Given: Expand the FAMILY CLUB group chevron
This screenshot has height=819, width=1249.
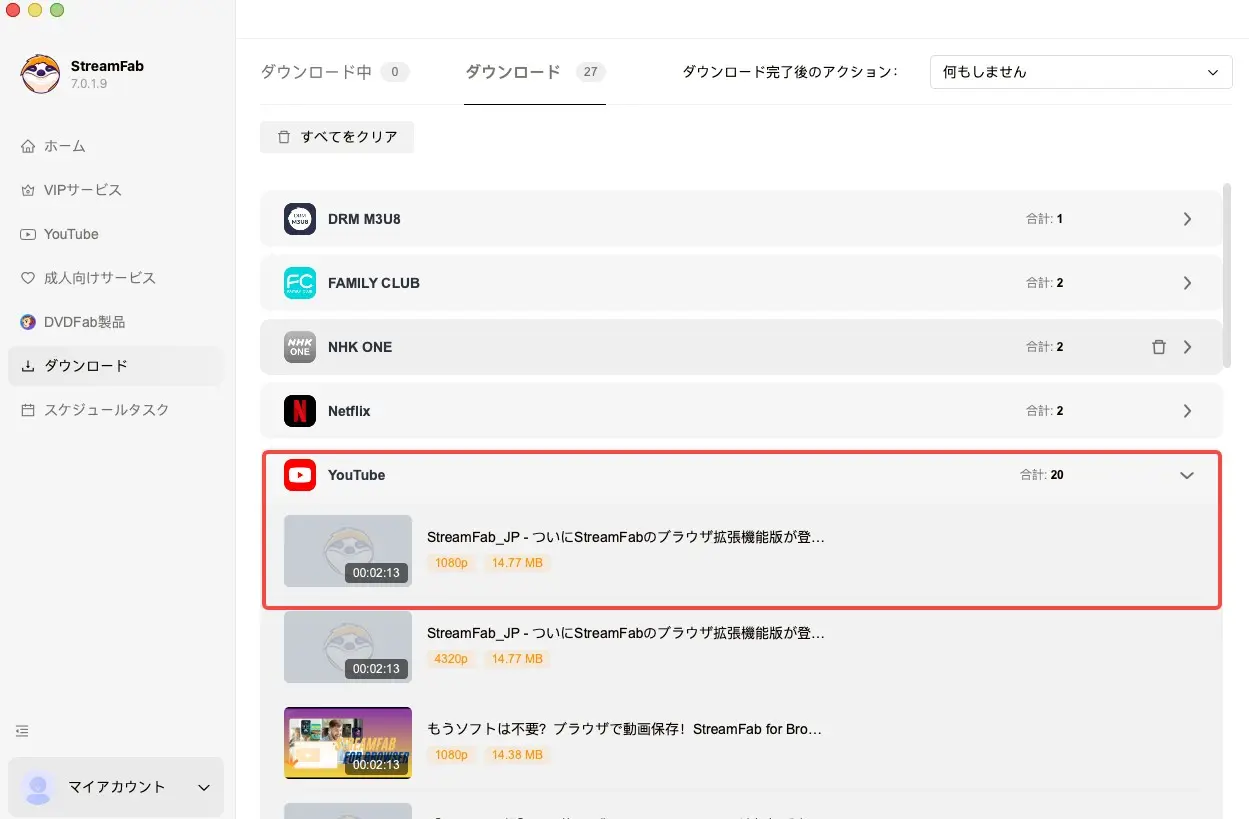Looking at the screenshot, I should pos(1187,283).
